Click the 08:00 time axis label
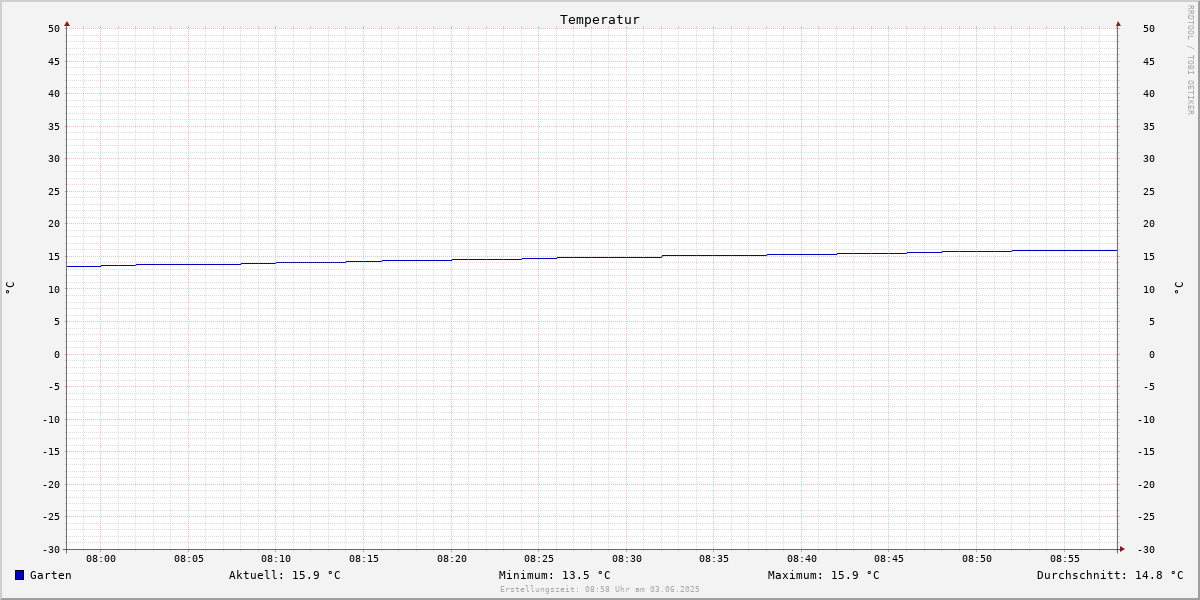 pyautogui.click(x=101, y=559)
